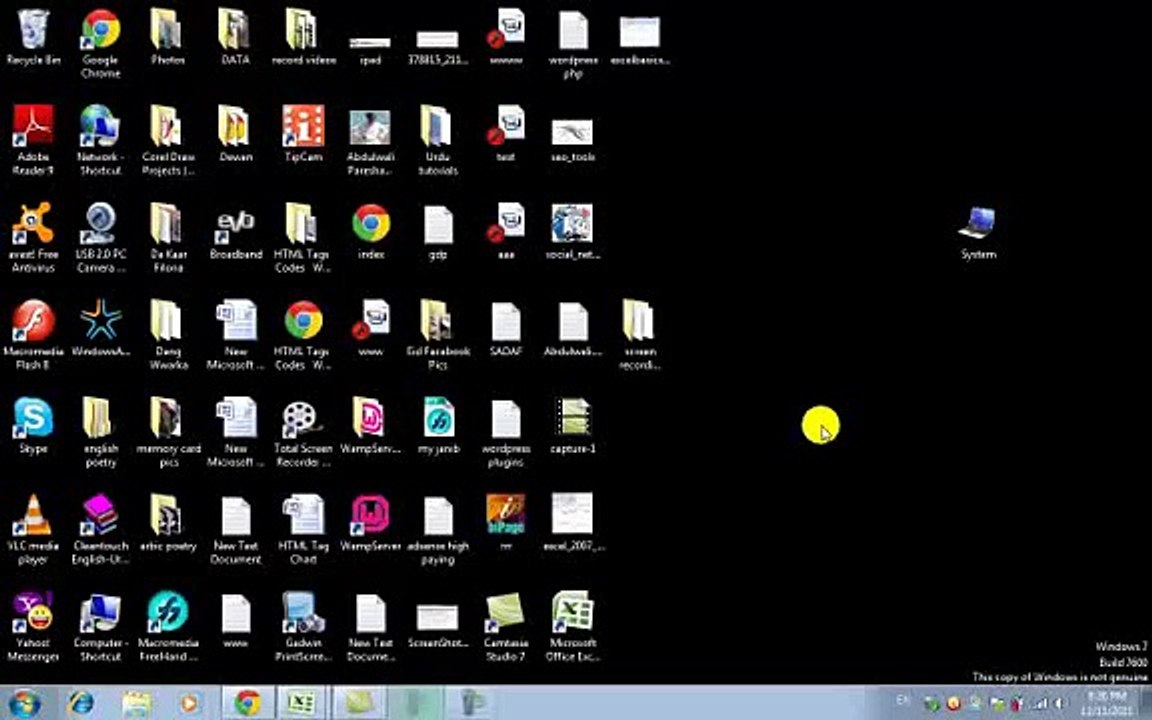Switch to Excel in the taskbar
The image size is (1152, 720).
click(301, 703)
